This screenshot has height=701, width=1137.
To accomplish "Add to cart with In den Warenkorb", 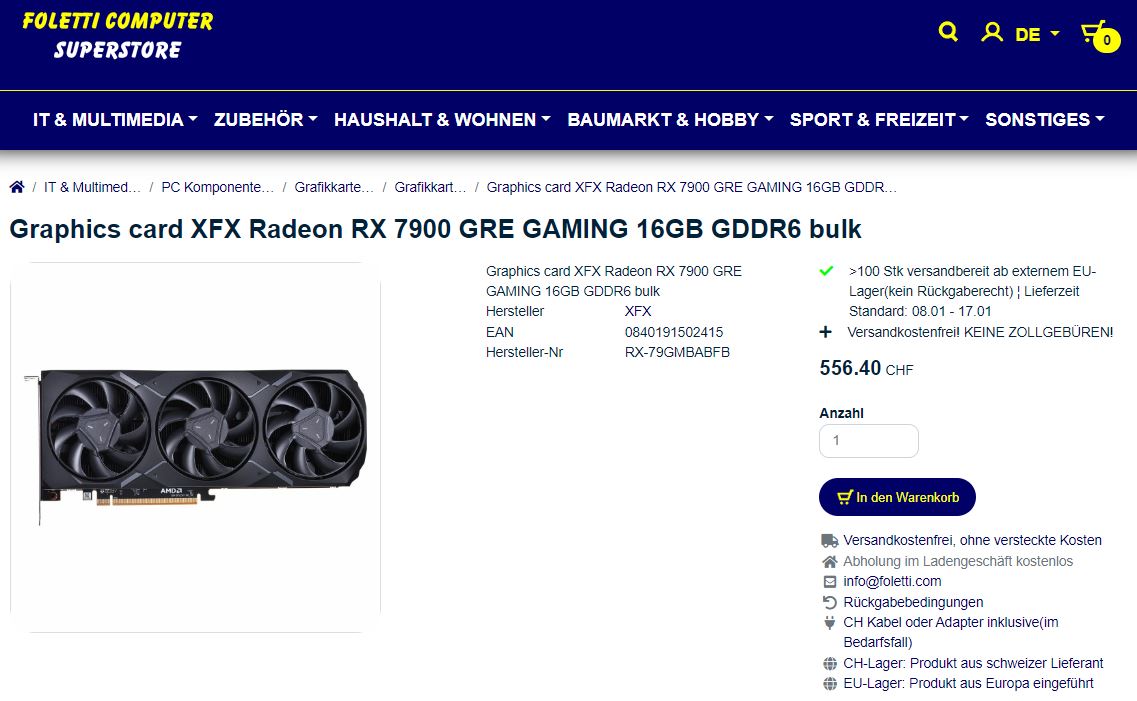I will click(897, 497).
